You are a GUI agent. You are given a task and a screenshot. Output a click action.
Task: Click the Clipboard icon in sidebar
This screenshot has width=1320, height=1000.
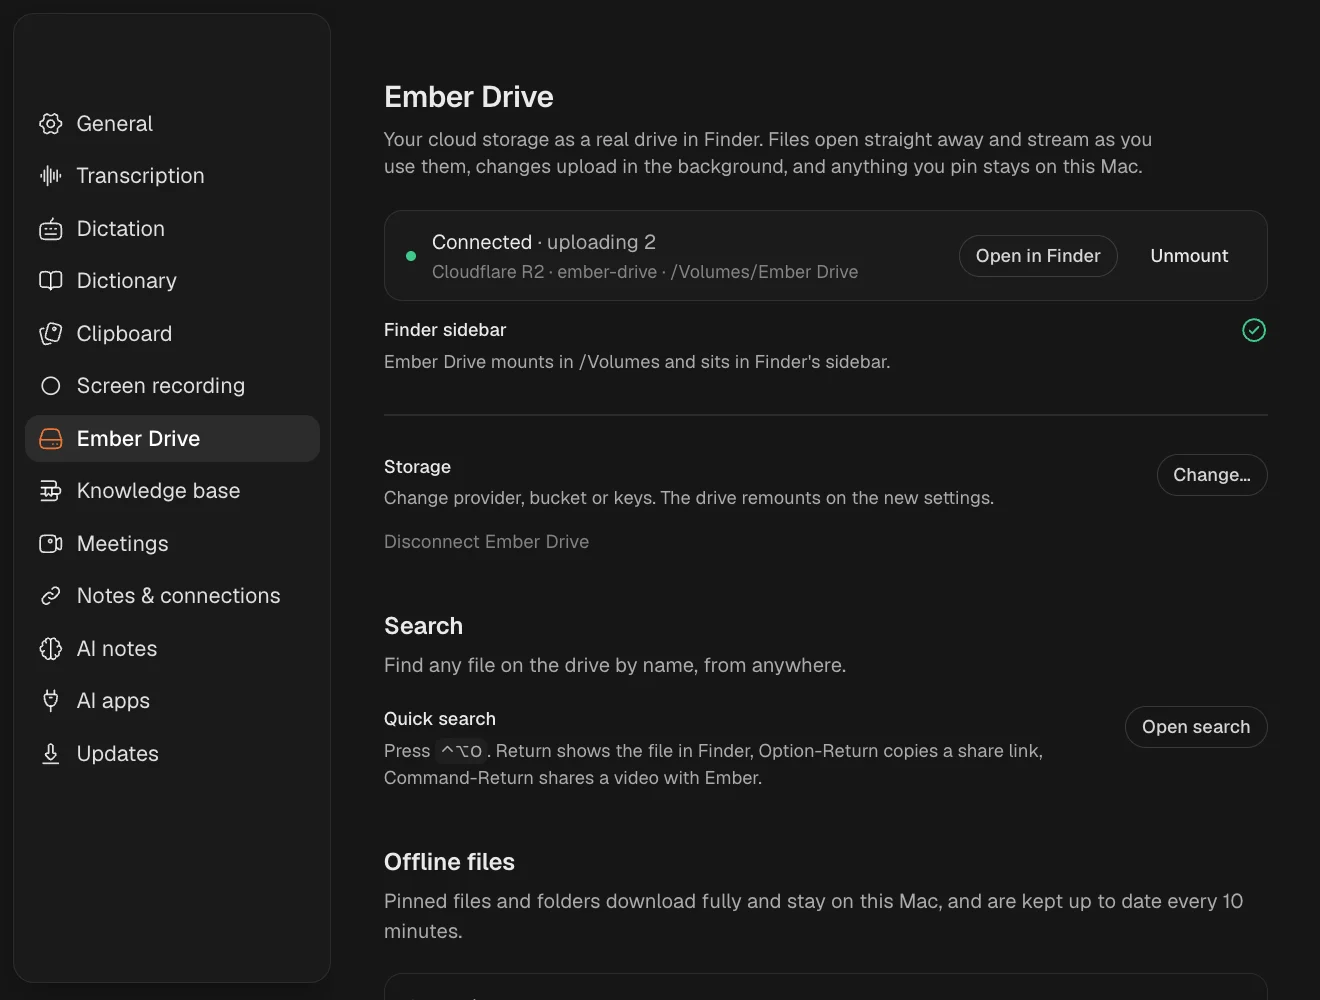click(51, 334)
